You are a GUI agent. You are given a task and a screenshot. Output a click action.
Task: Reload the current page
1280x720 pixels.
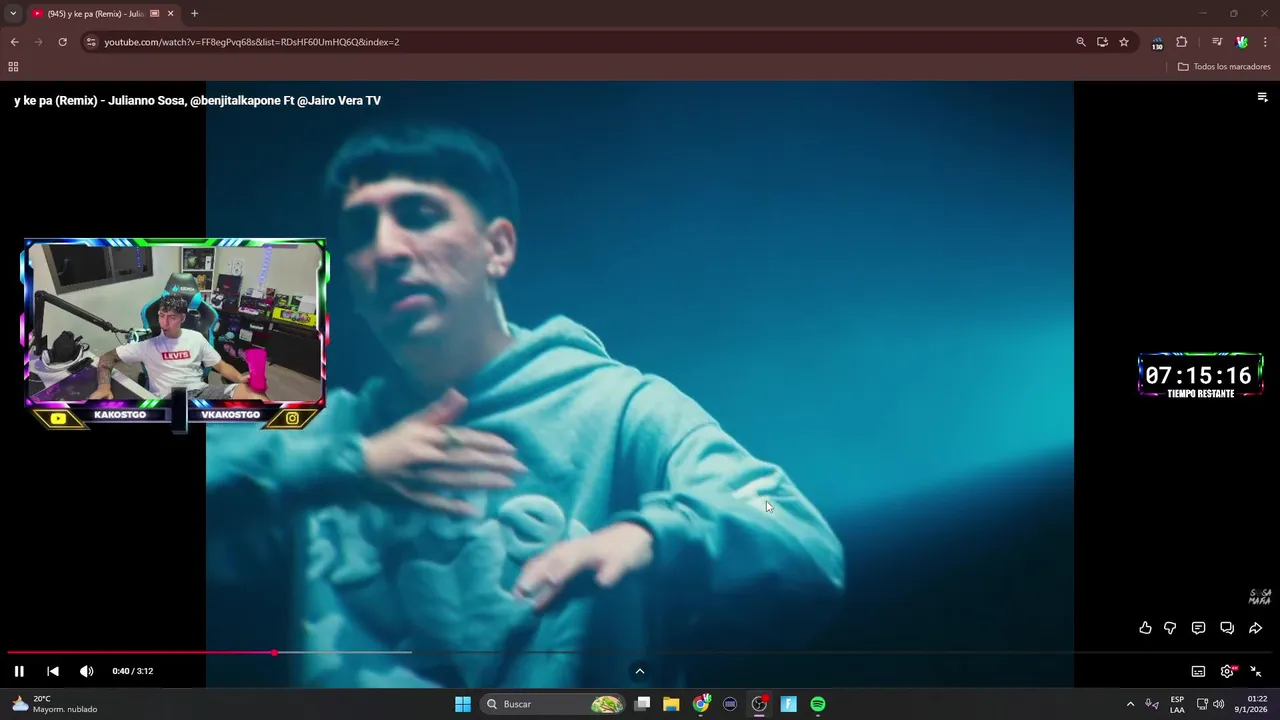(62, 42)
